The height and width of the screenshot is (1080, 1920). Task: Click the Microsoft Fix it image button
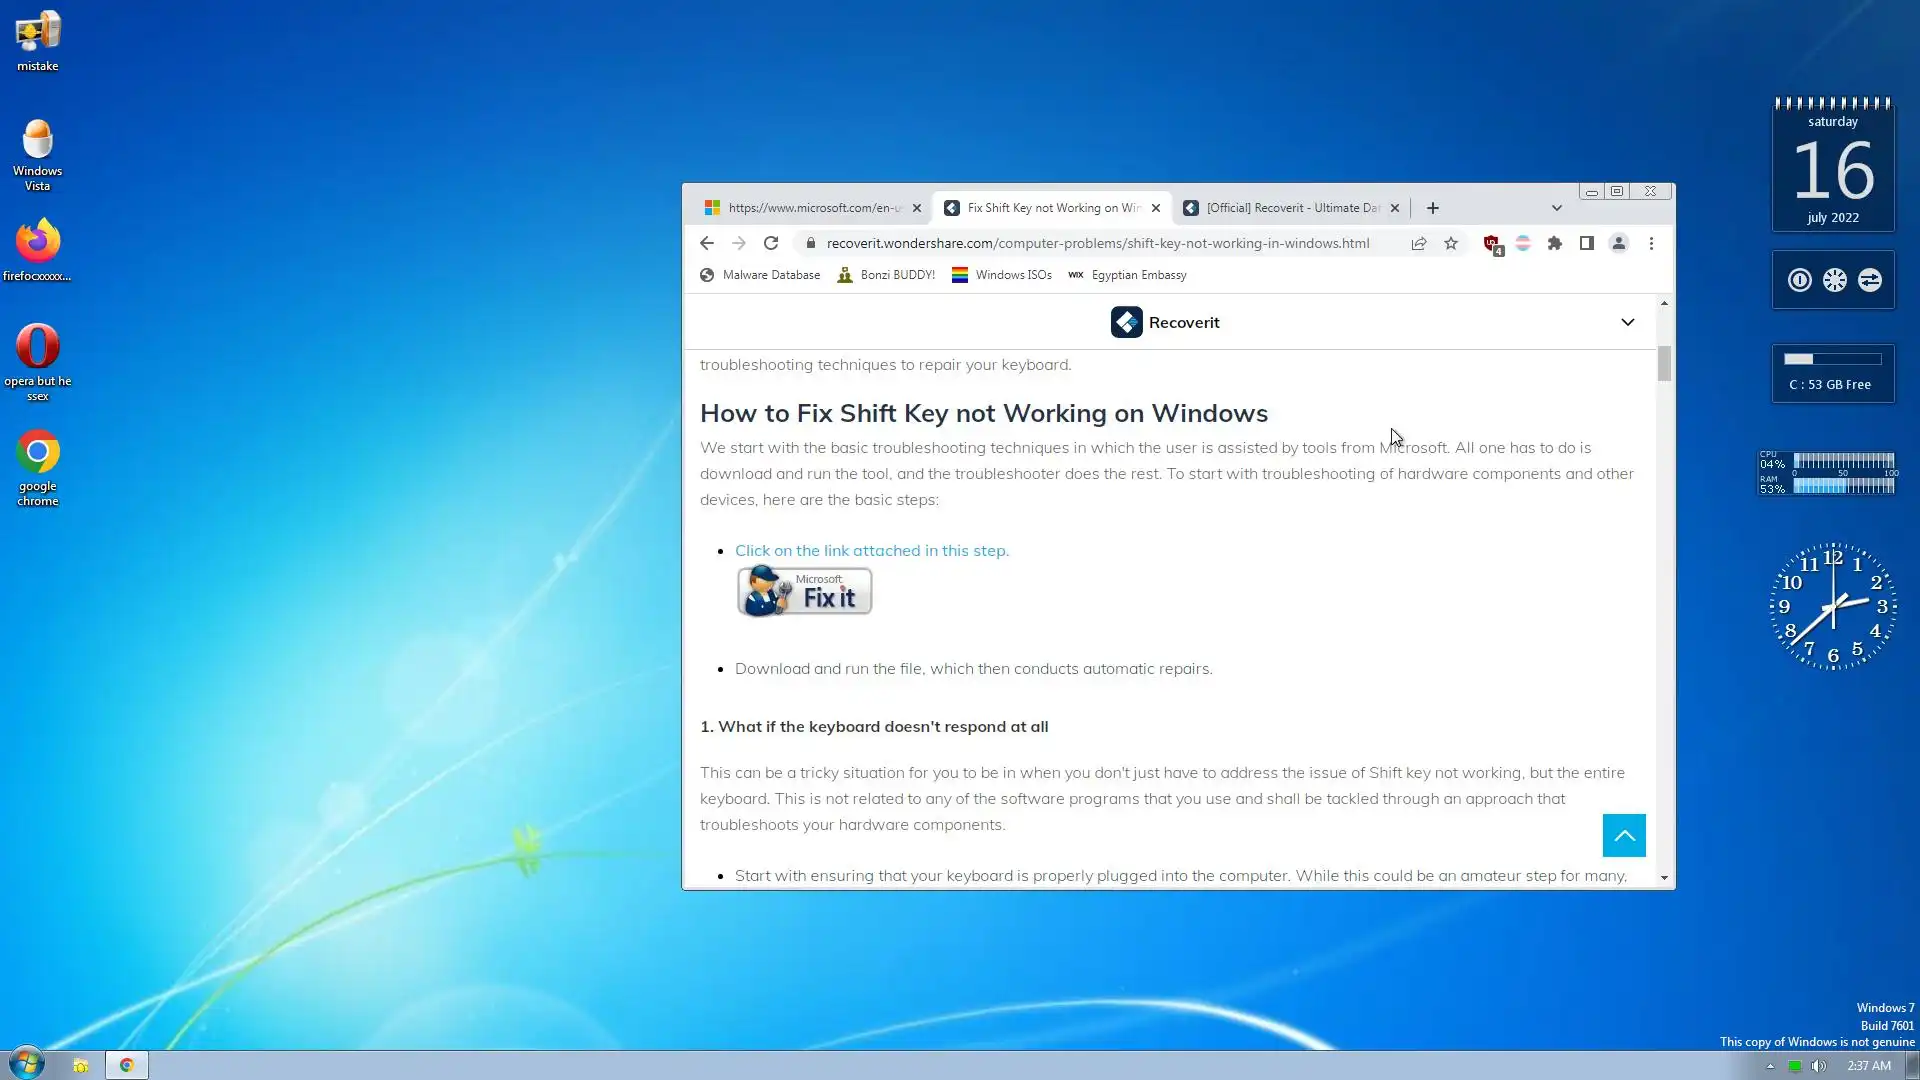coord(804,591)
